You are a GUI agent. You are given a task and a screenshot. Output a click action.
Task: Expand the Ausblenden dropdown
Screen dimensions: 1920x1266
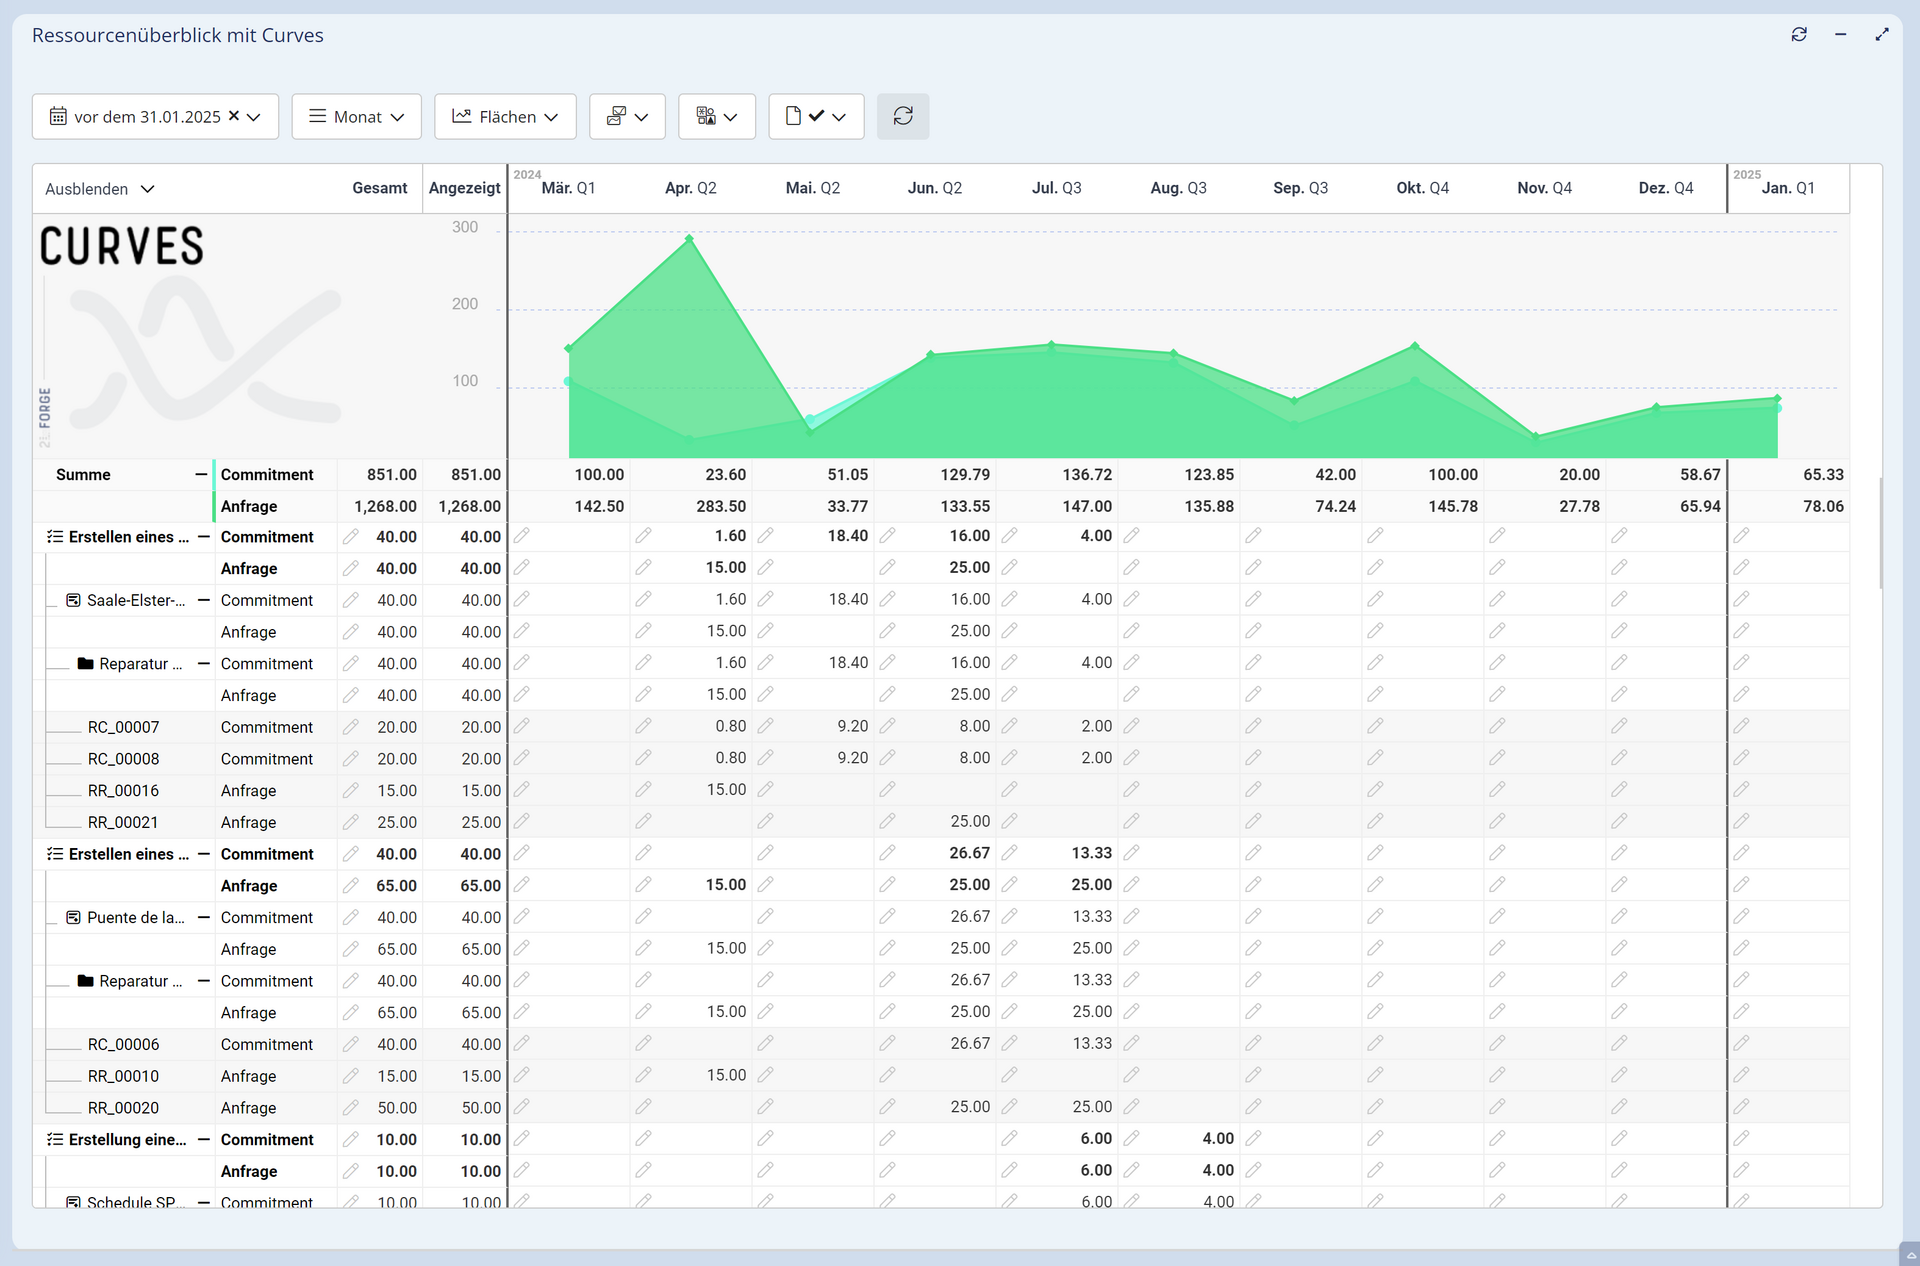[100, 189]
